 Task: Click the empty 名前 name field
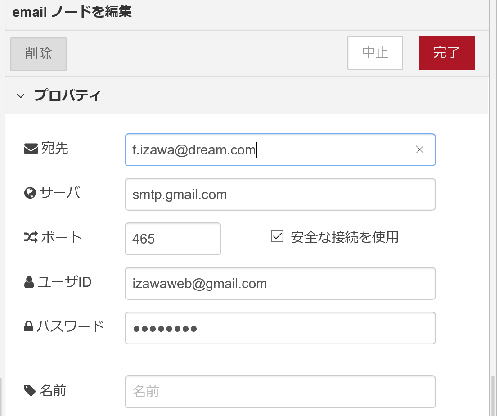click(x=280, y=391)
